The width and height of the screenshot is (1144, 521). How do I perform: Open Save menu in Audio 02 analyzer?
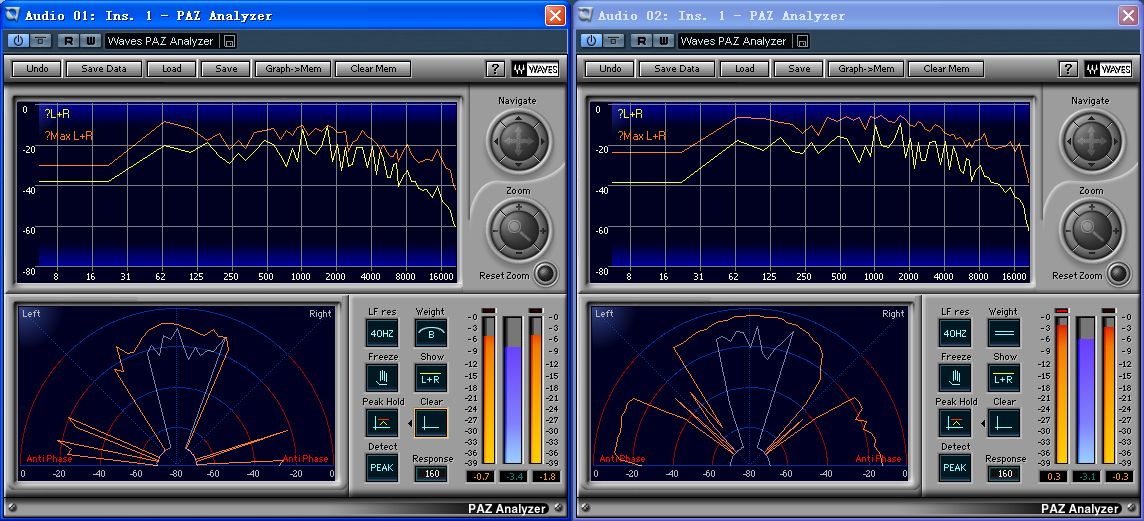pyautogui.click(x=799, y=69)
